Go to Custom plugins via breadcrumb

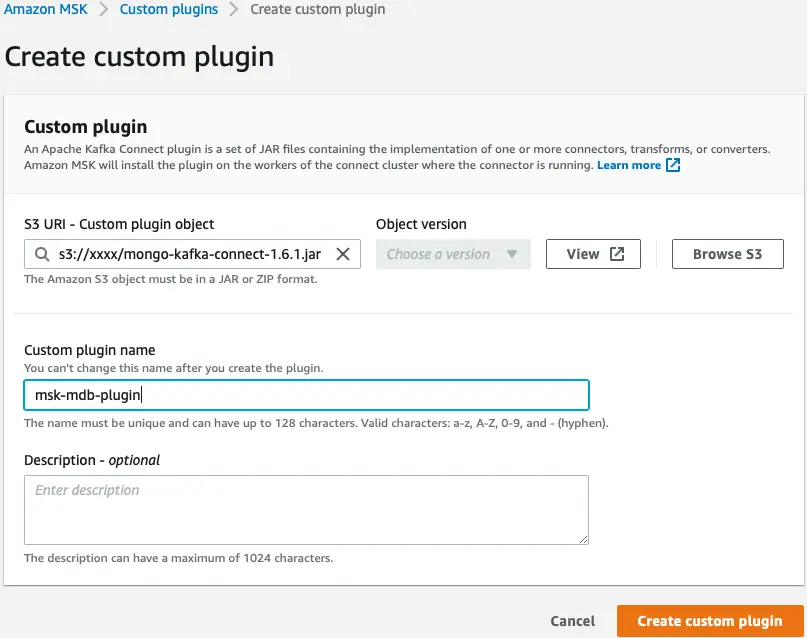click(167, 10)
